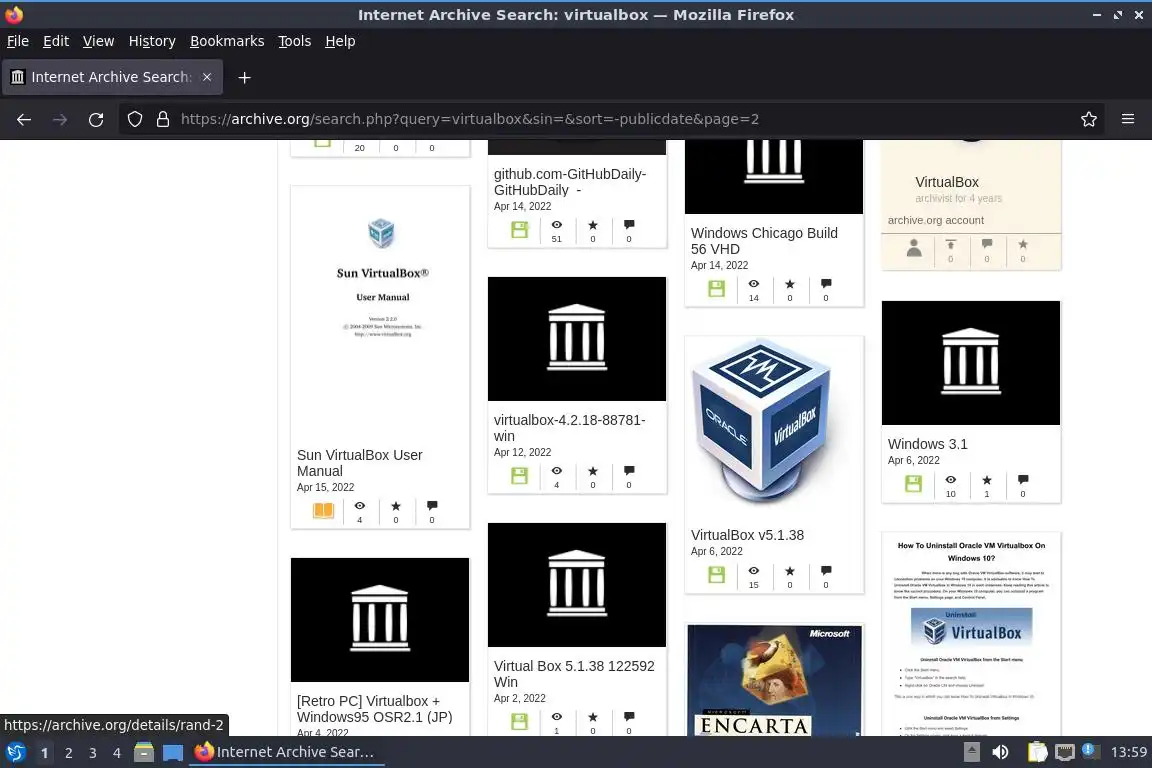Click book media icon on Sun VirtualBox Manual
This screenshot has width=1152, height=768.
coord(323,511)
